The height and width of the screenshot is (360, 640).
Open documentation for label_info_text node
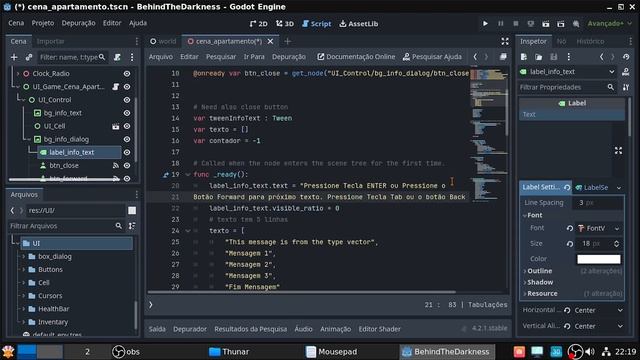(625, 72)
